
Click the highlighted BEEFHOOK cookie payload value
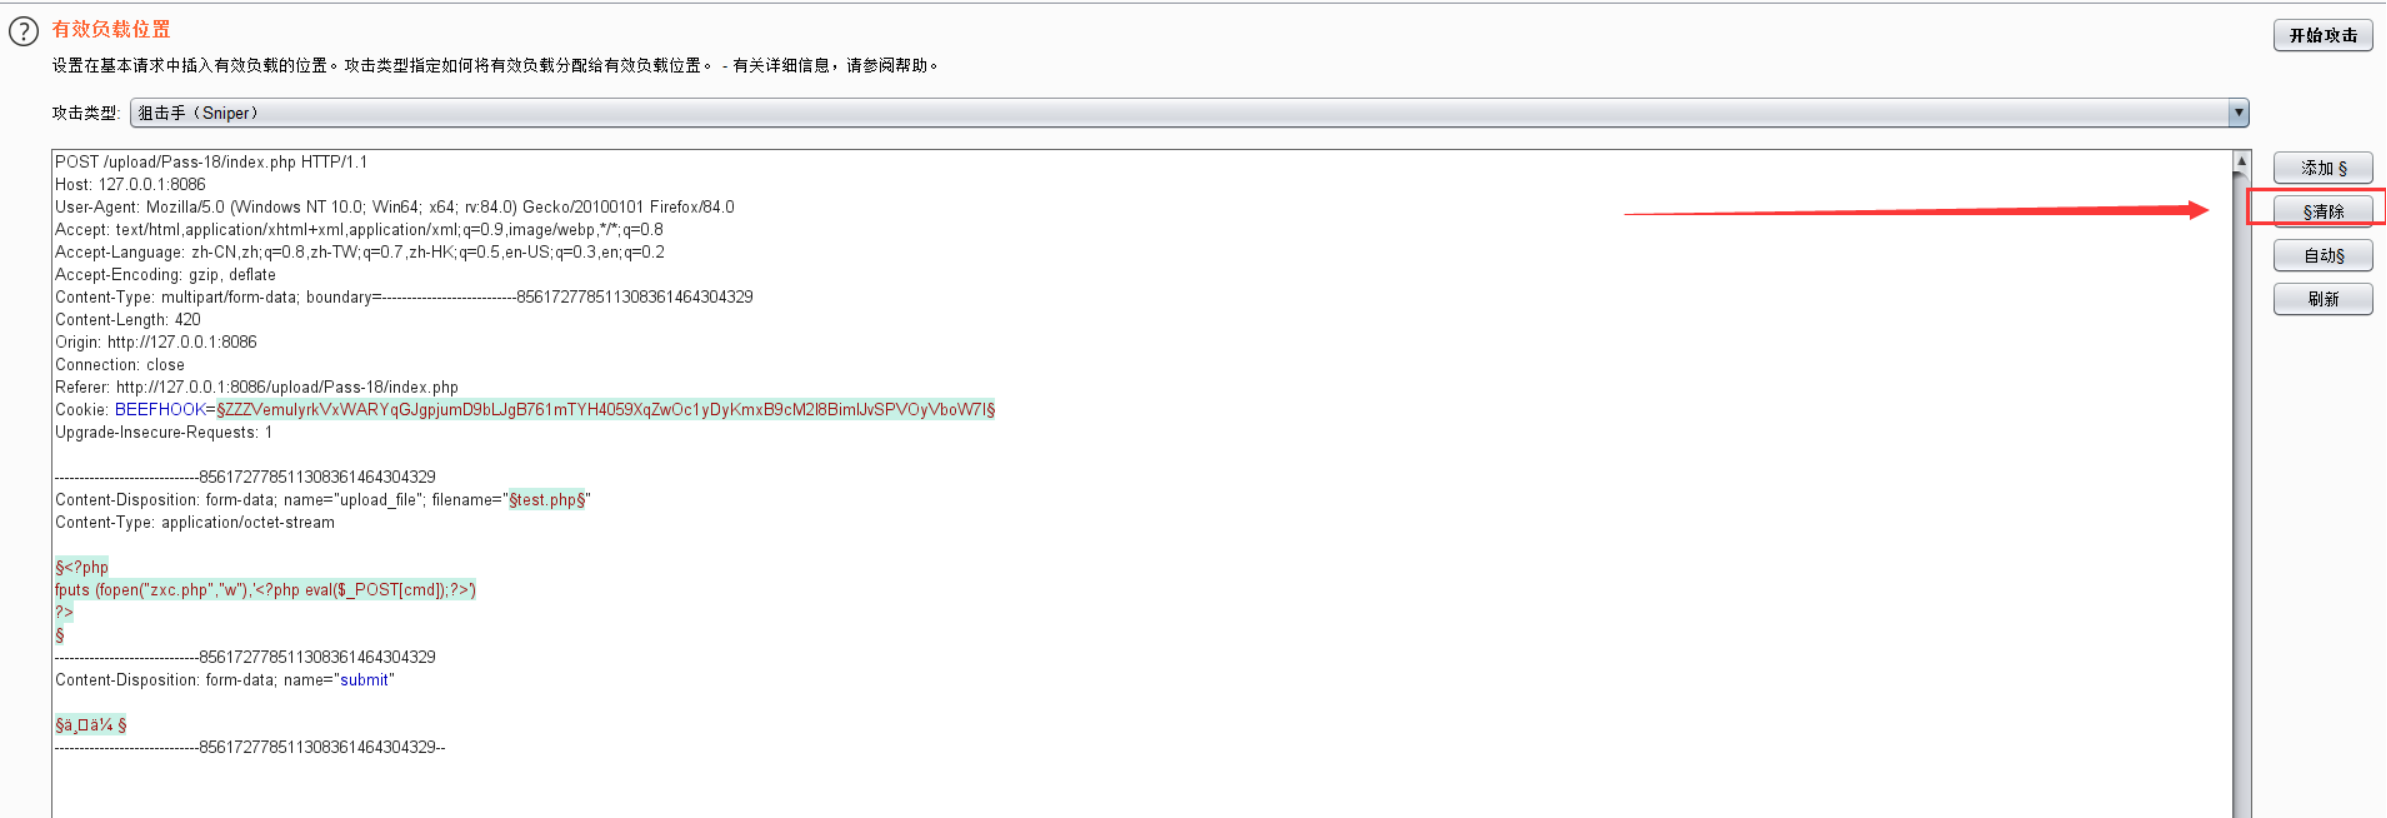[606, 409]
